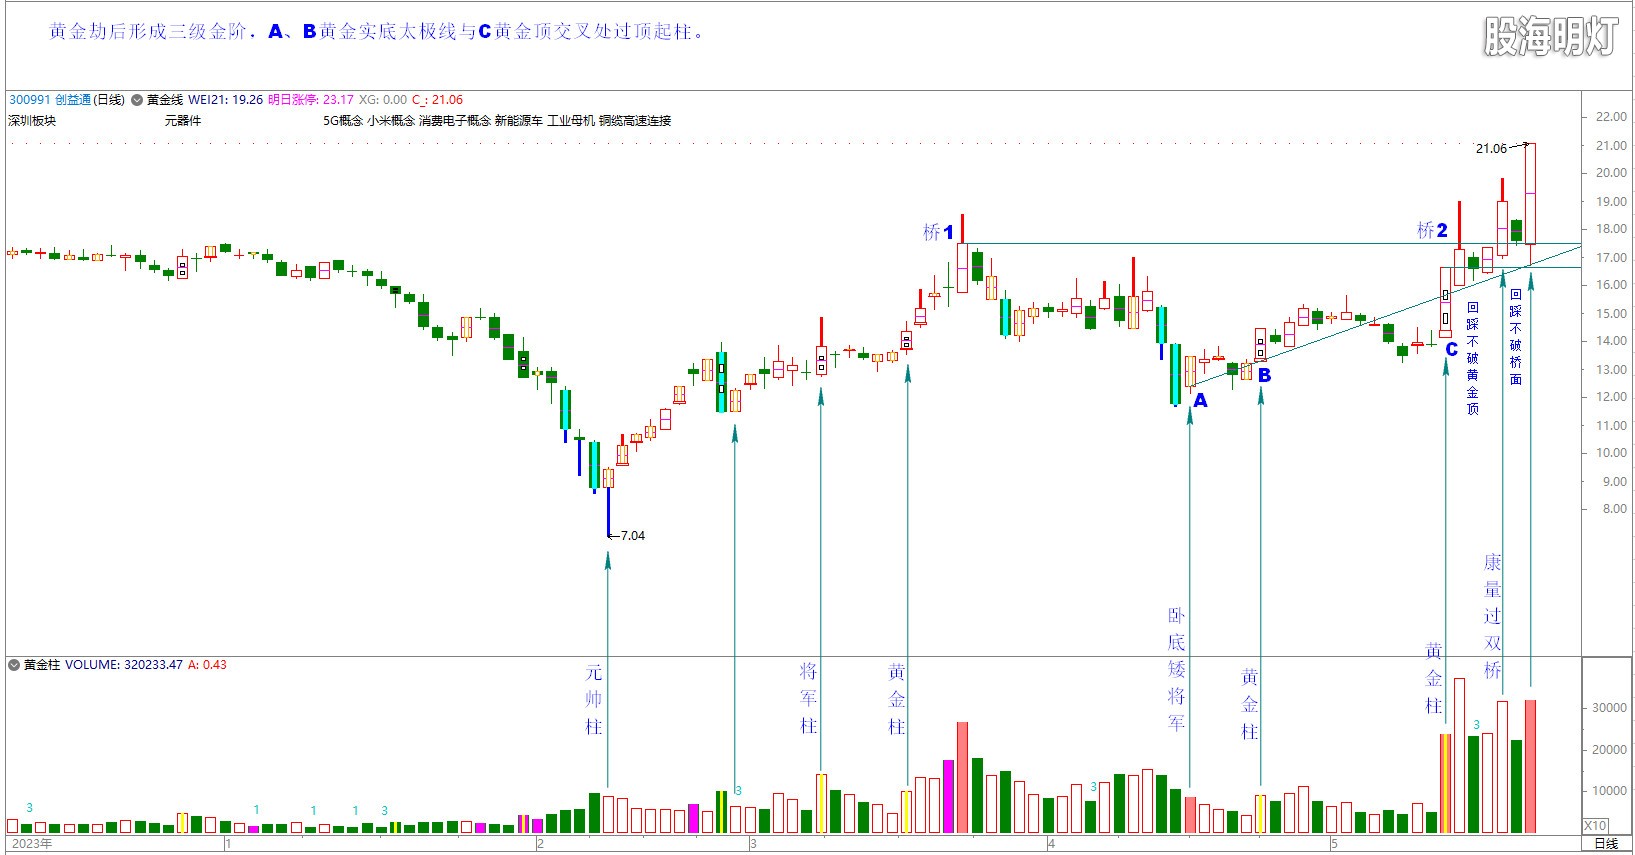Click the 明日涨停: 23.17 value
Screen dimensions: 1635x855
311,100
